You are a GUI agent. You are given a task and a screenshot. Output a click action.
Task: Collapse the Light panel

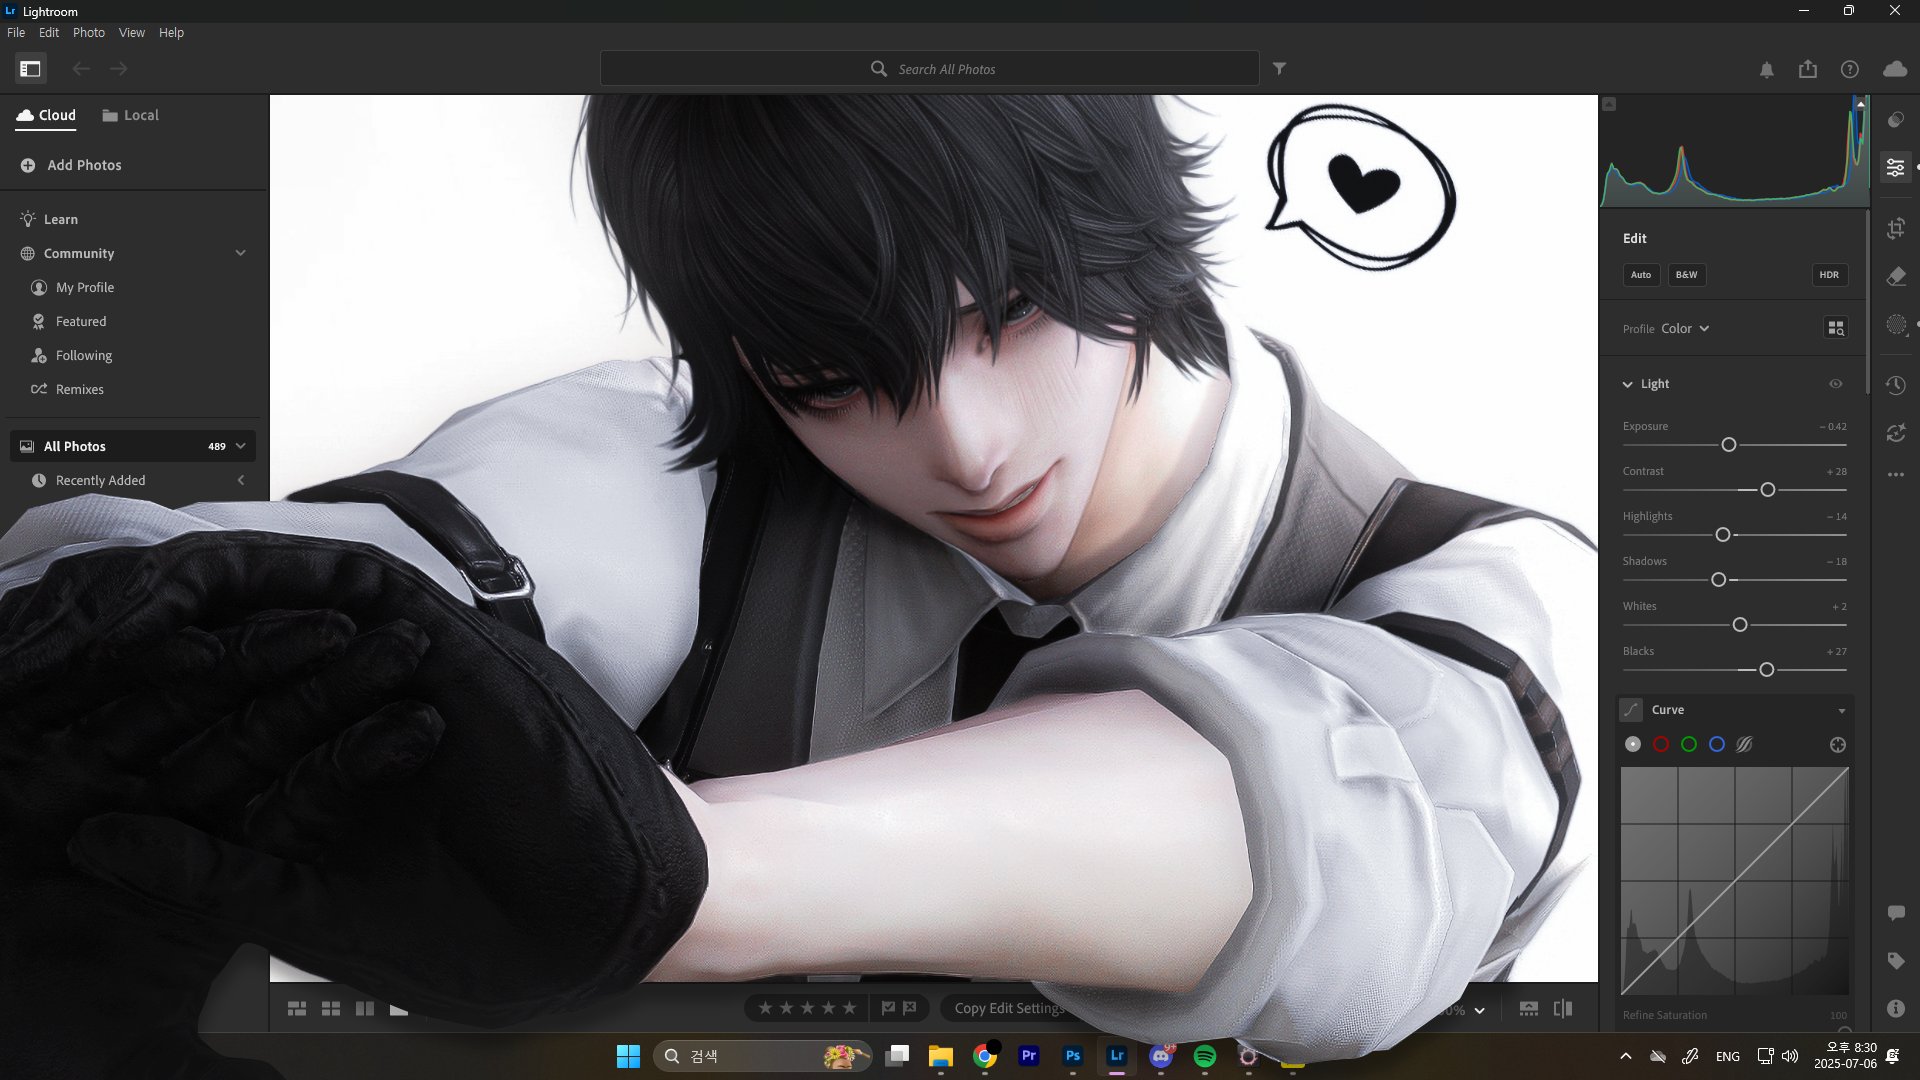point(1628,384)
